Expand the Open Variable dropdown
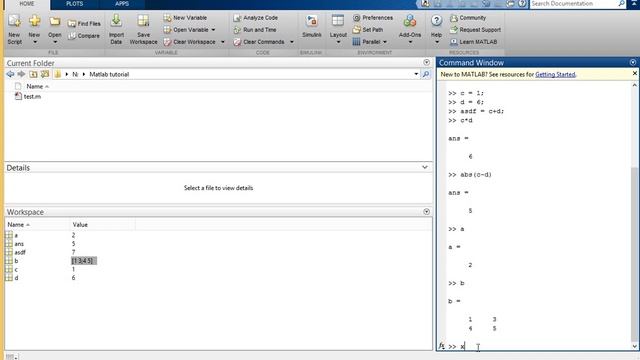This screenshot has height=360, width=640. click(213, 30)
